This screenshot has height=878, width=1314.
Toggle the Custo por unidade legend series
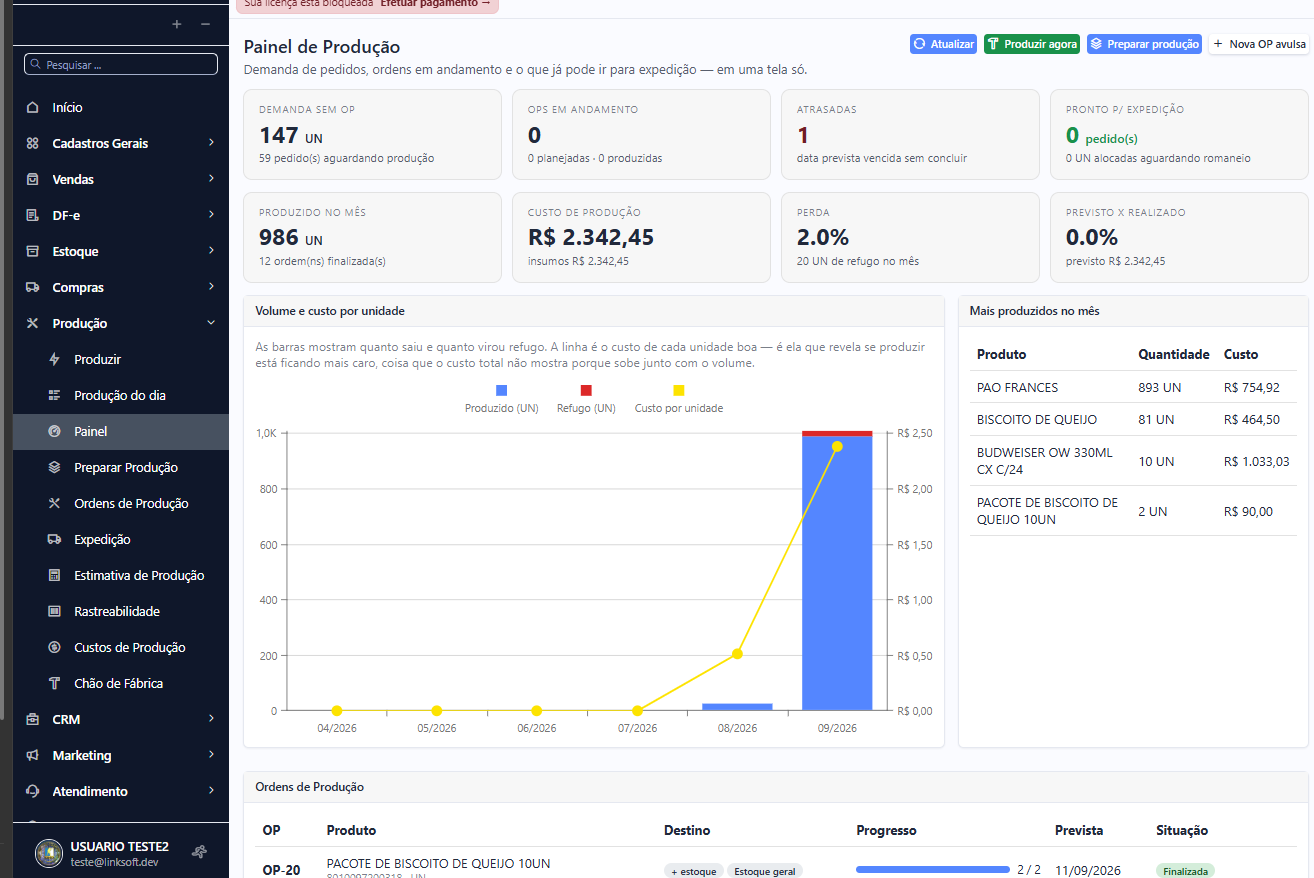pos(679,399)
